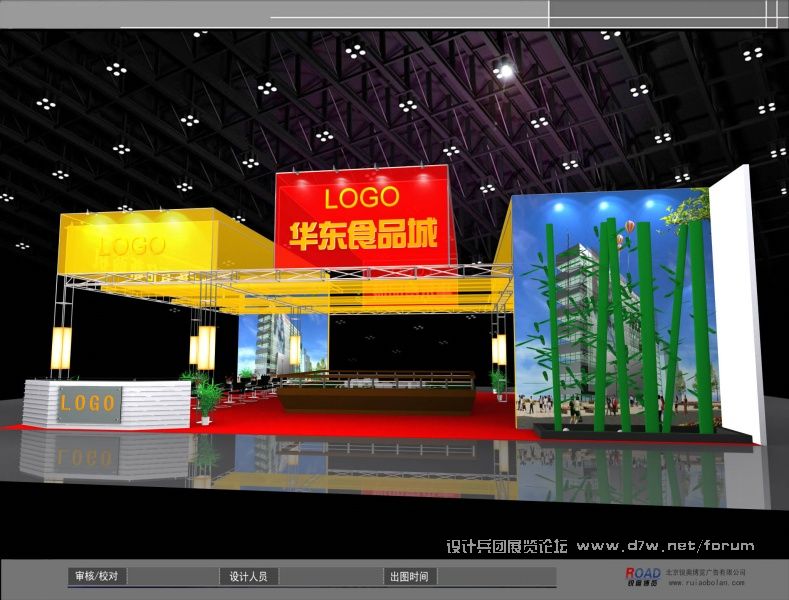Image resolution: width=789 pixels, height=600 pixels.
Task: Open the www.ruiaobolan.com link
Action: (706, 582)
